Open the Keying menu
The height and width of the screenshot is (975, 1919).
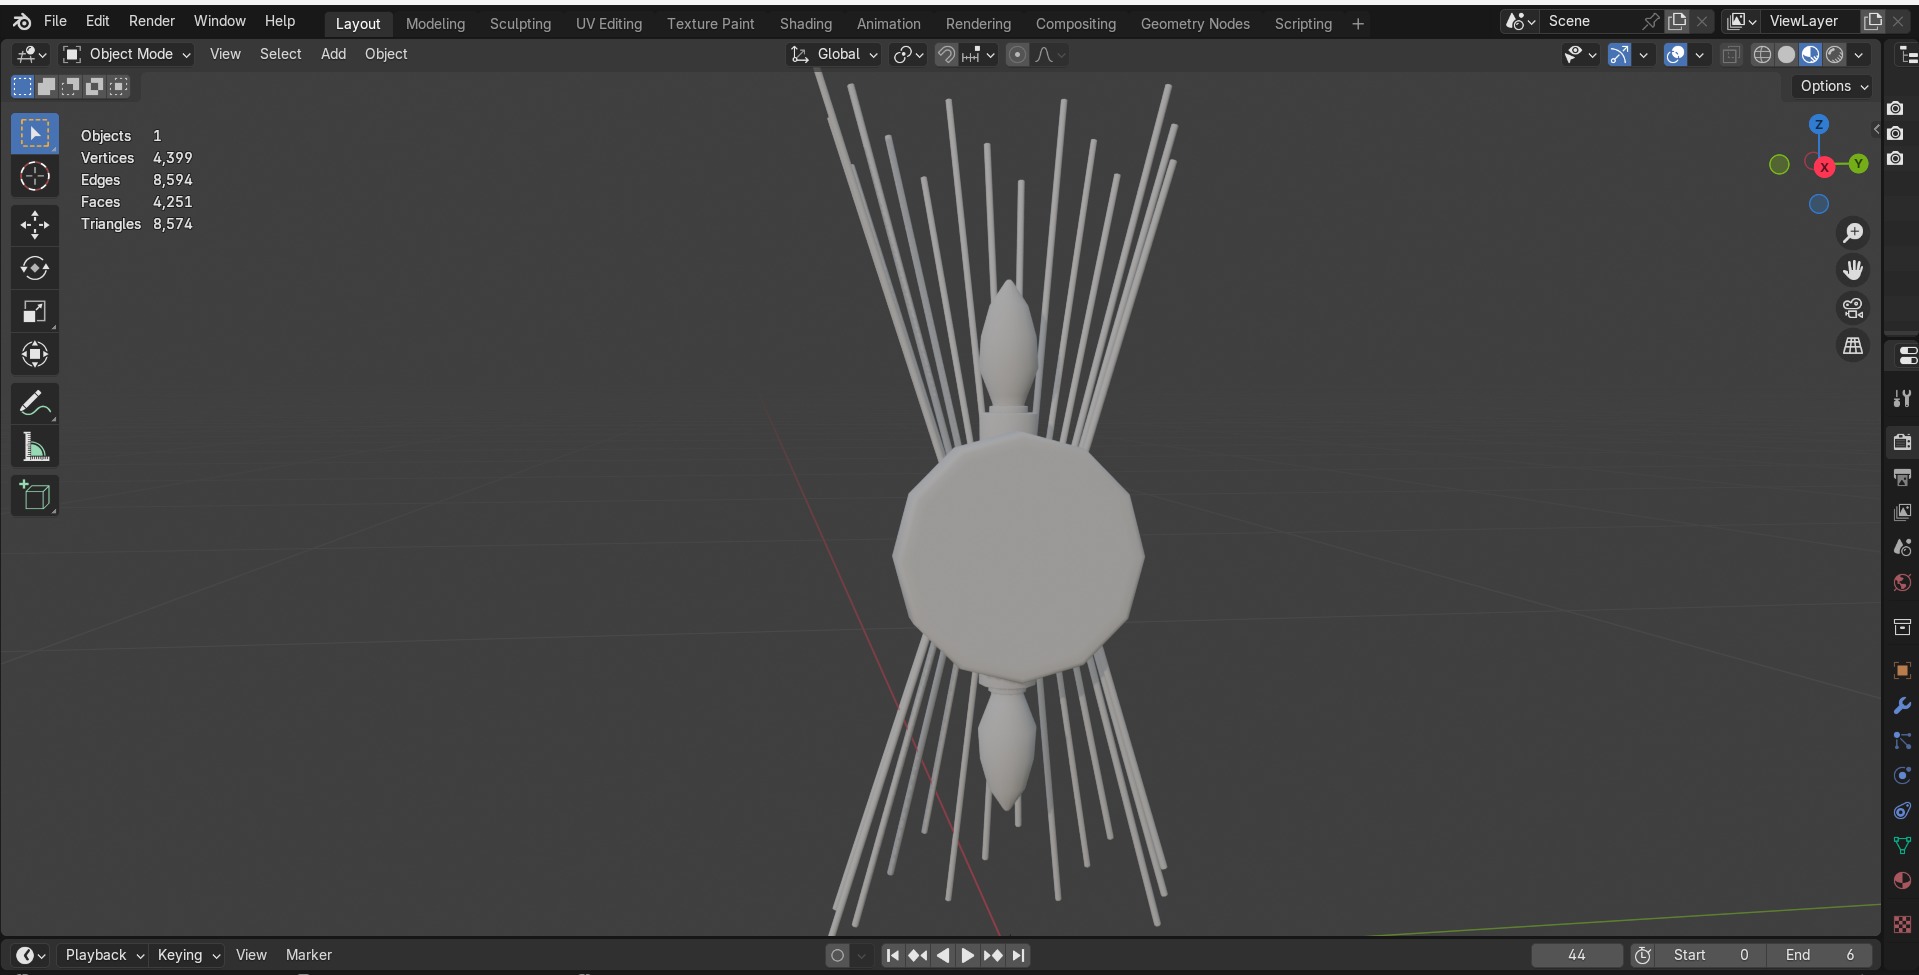click(x=188, y=955)
